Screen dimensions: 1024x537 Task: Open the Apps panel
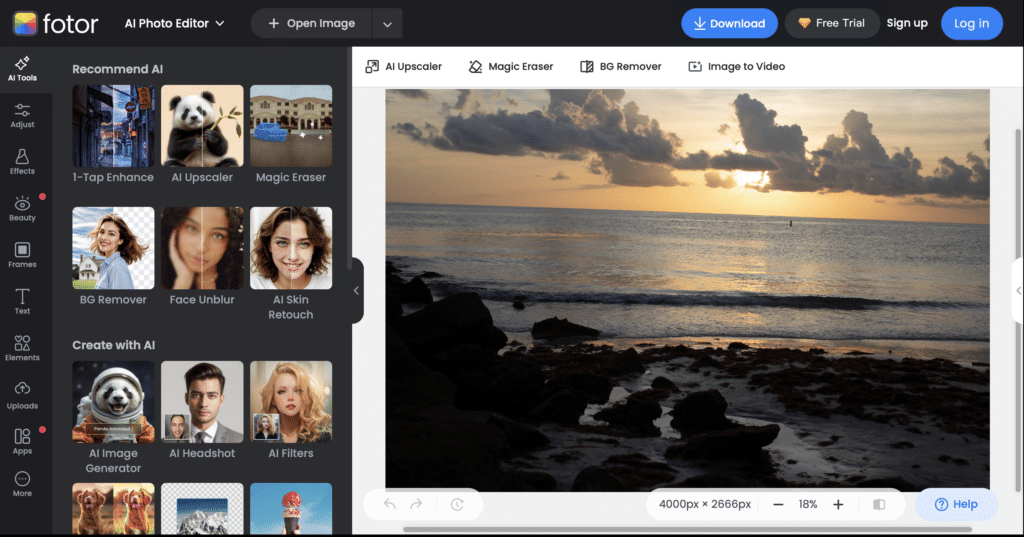tap(22, 442)
